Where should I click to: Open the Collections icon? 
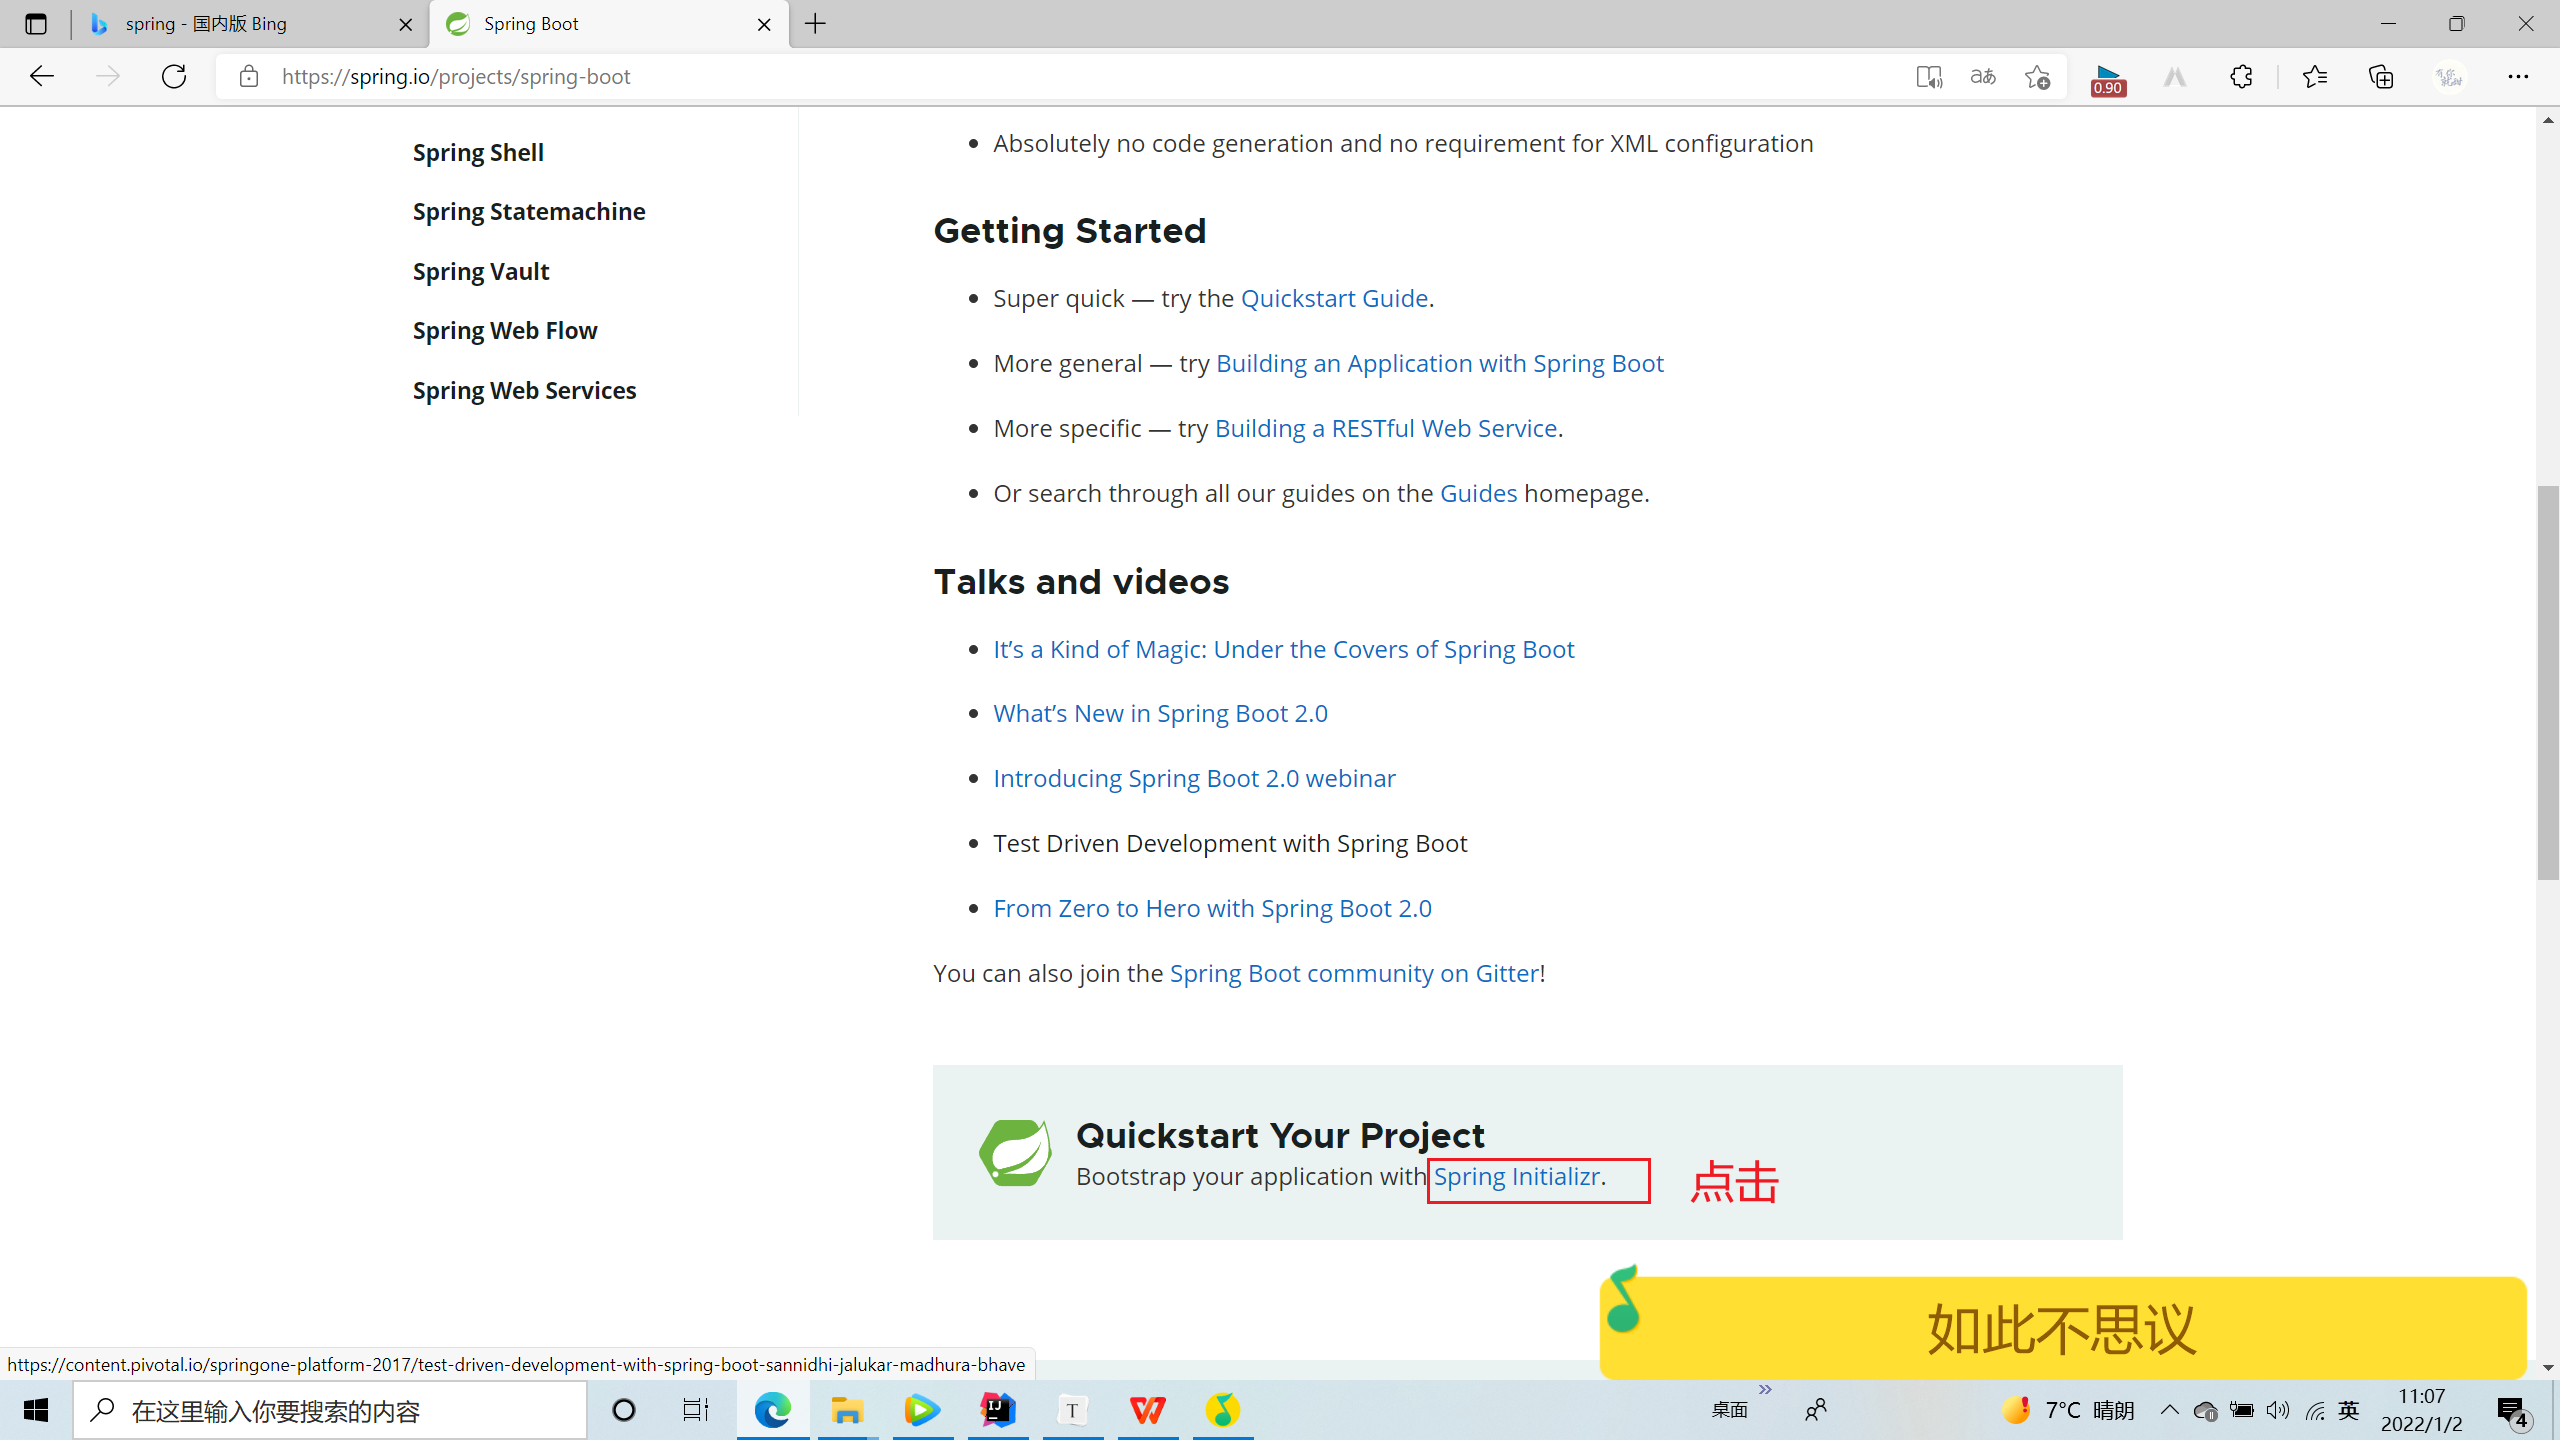[2381, 76]
